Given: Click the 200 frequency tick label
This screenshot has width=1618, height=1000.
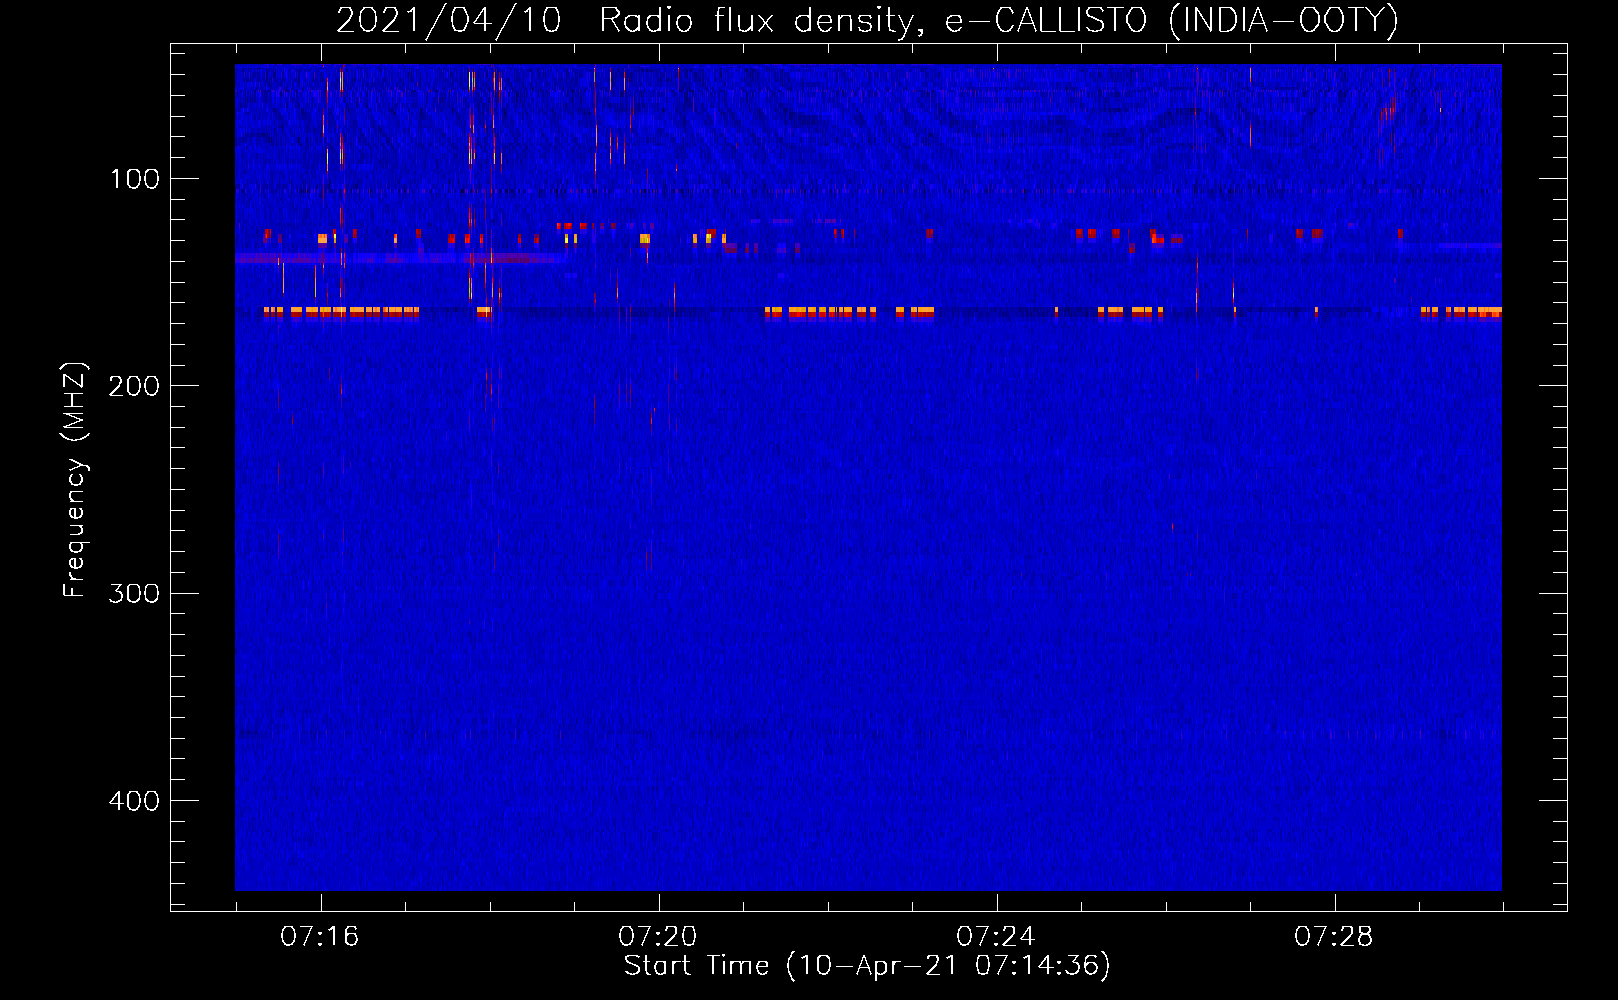Looking at the screenshot, I should pyautogui.click(x=134, y=386).
